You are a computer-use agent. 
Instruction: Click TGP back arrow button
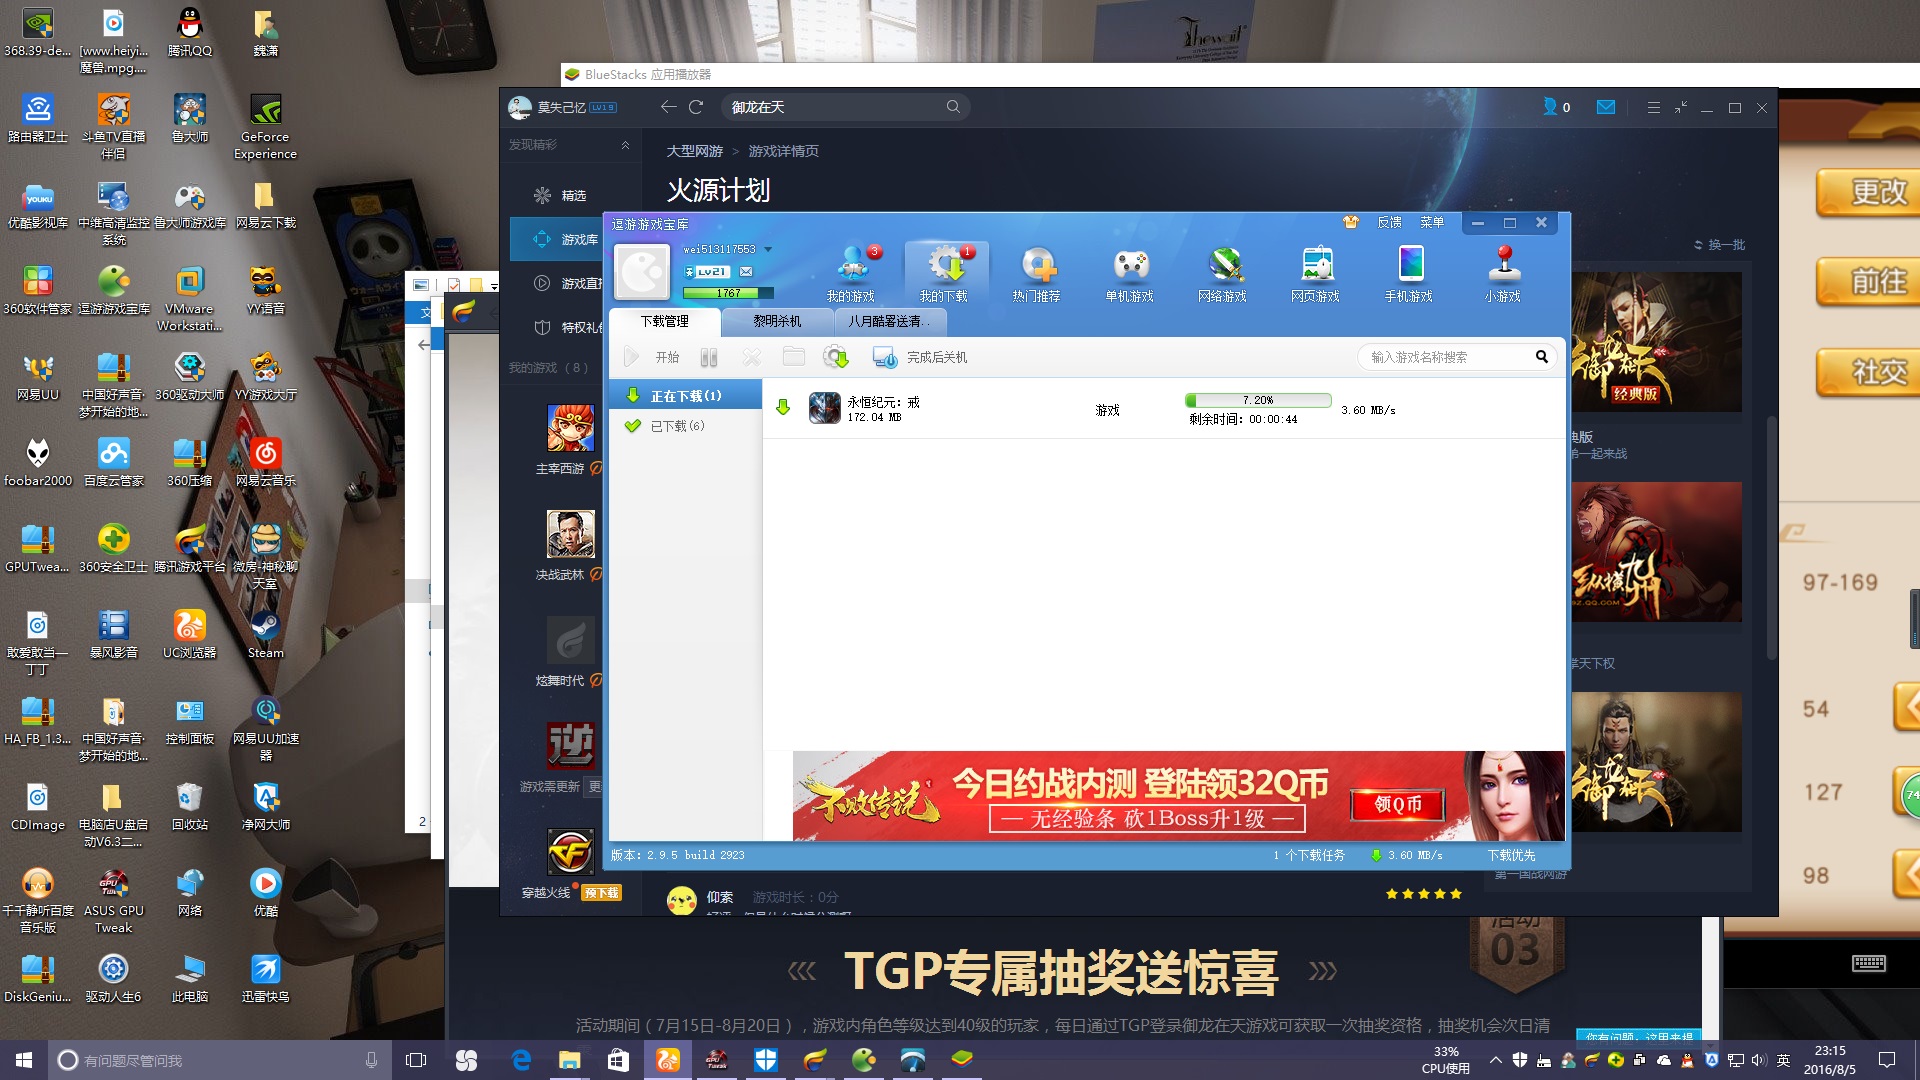[x=668, y=107]
